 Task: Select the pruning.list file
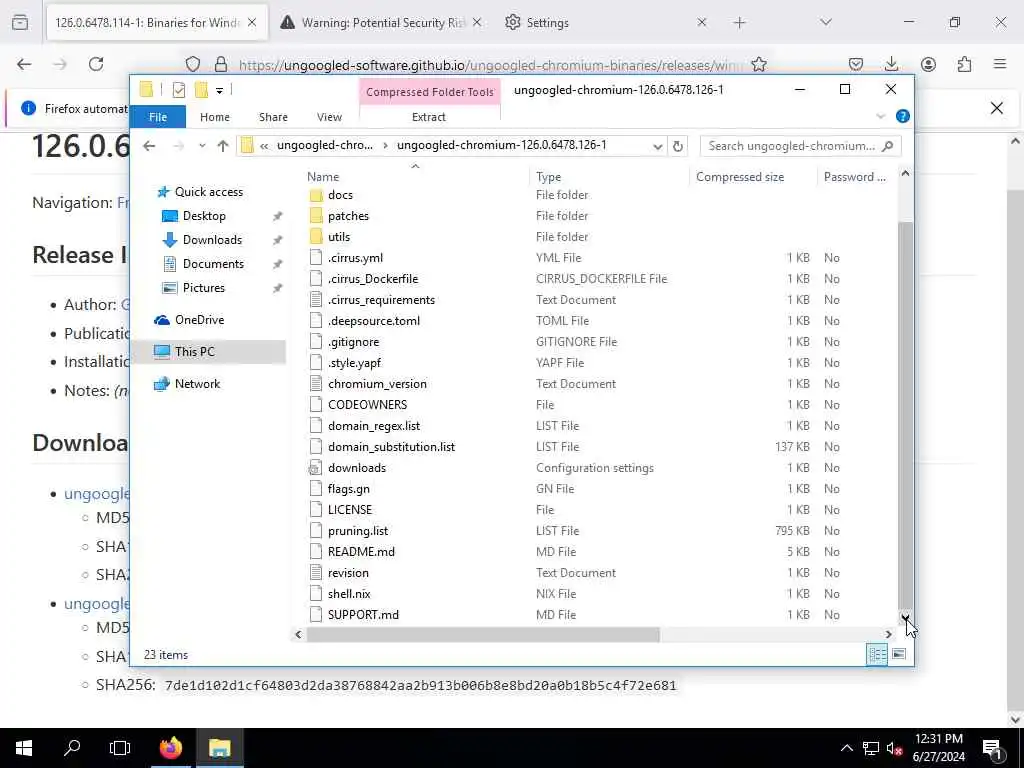pyautogui.click(x=358, y=531)
